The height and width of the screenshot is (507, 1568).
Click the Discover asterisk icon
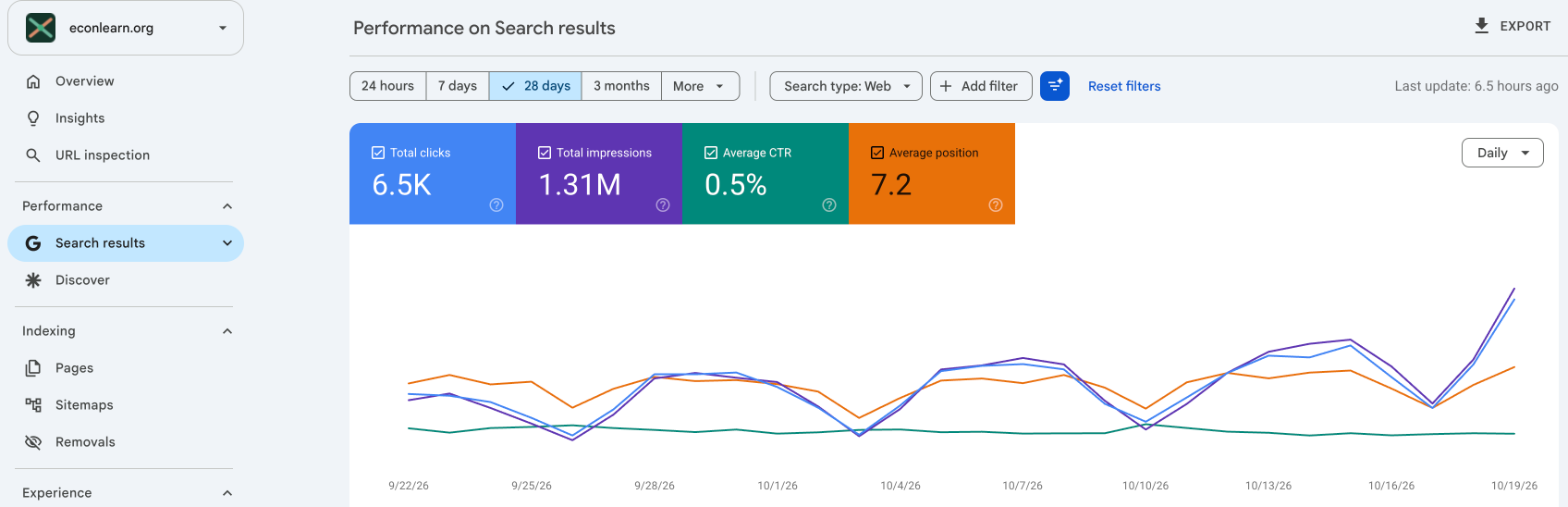(x=34, y=280)
